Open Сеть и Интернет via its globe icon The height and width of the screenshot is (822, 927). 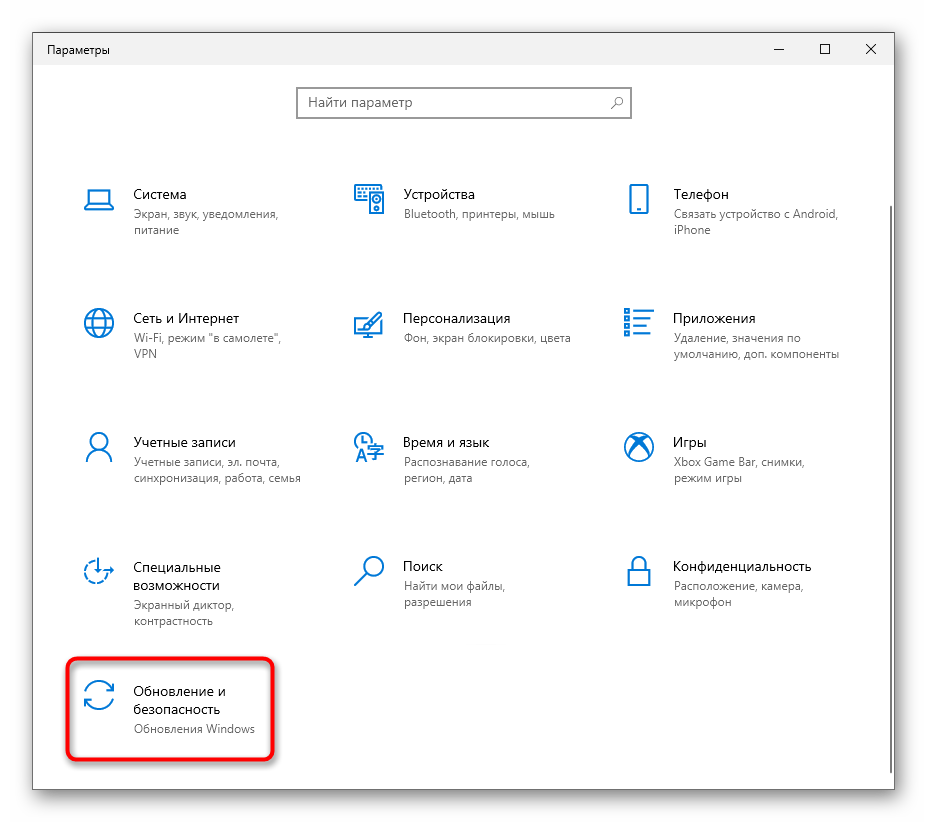tap(99, 322)
